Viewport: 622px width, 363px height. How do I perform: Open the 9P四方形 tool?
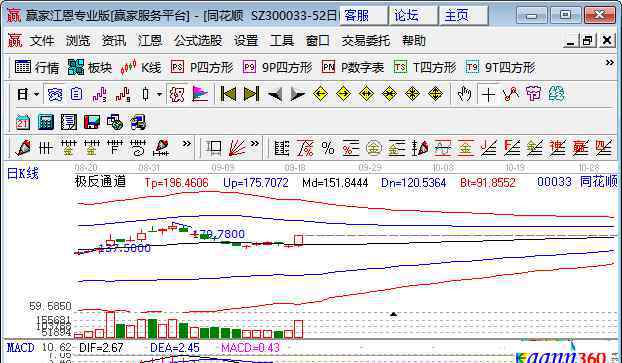point(277,67)
